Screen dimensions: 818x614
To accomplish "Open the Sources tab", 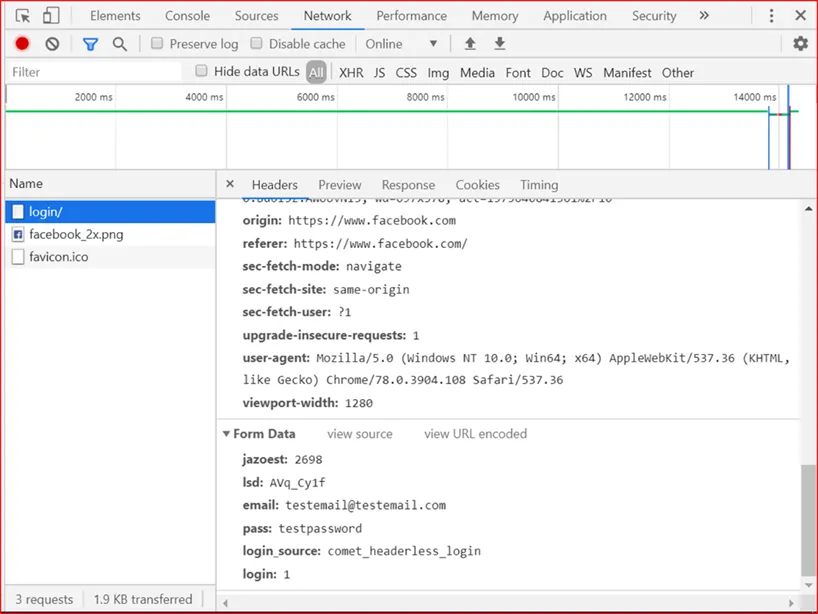I will pos(256,16).
